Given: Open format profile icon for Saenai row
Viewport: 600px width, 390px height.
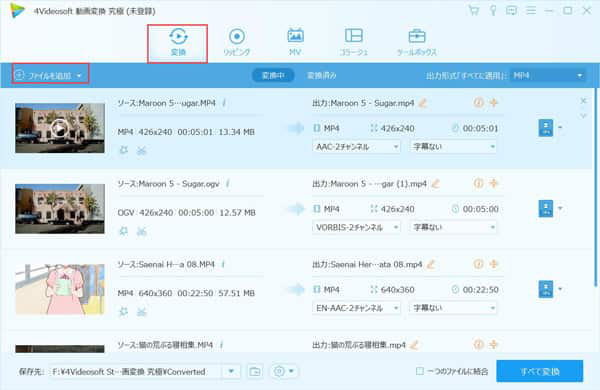Looking at the screenshot, I should click(546, 289).
